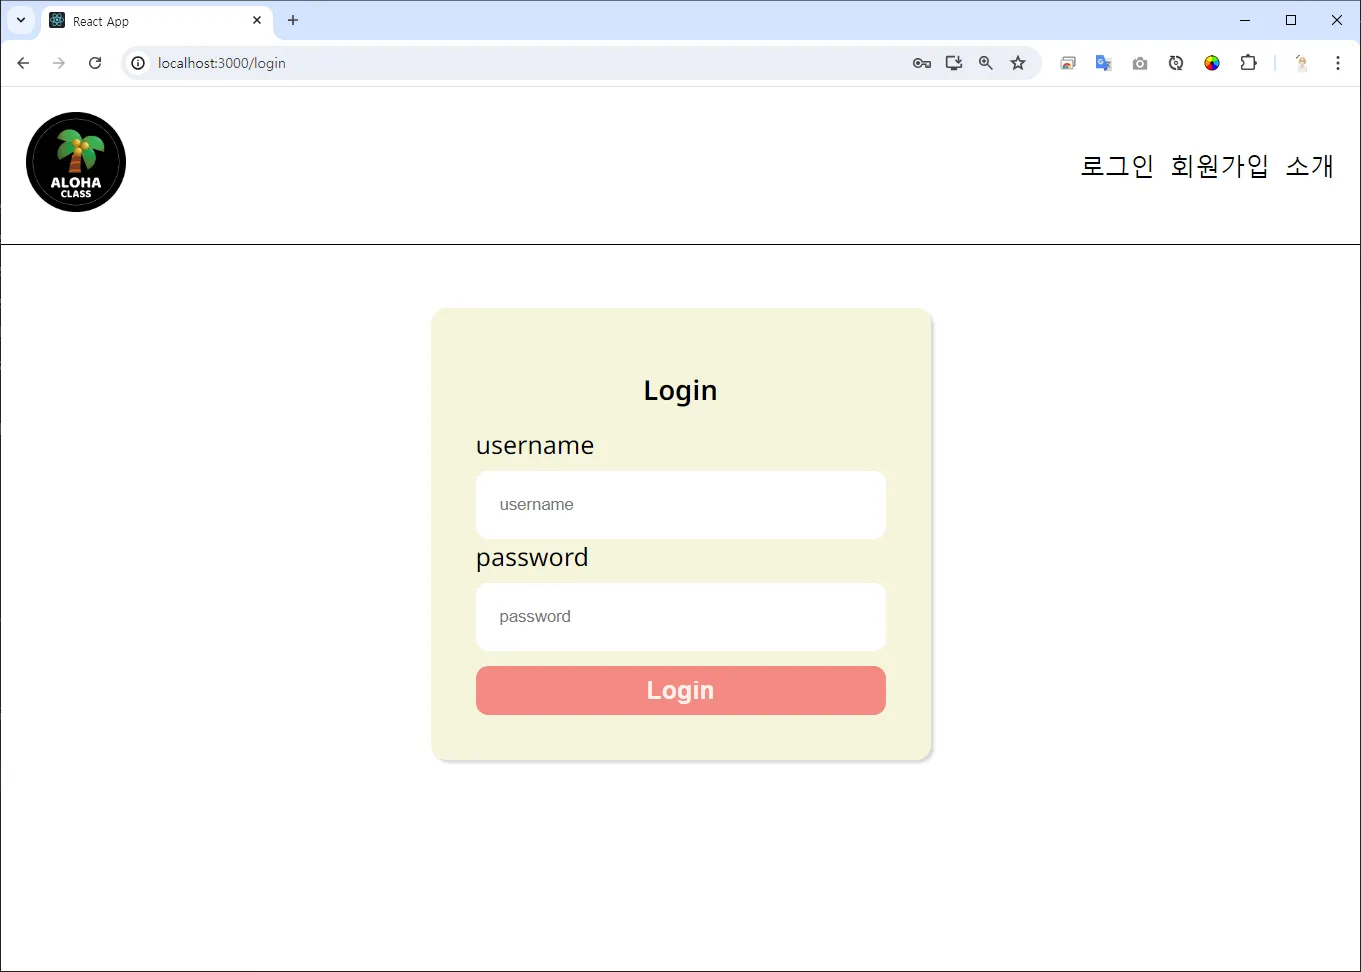Open the password manager key icon

(922, 63)
